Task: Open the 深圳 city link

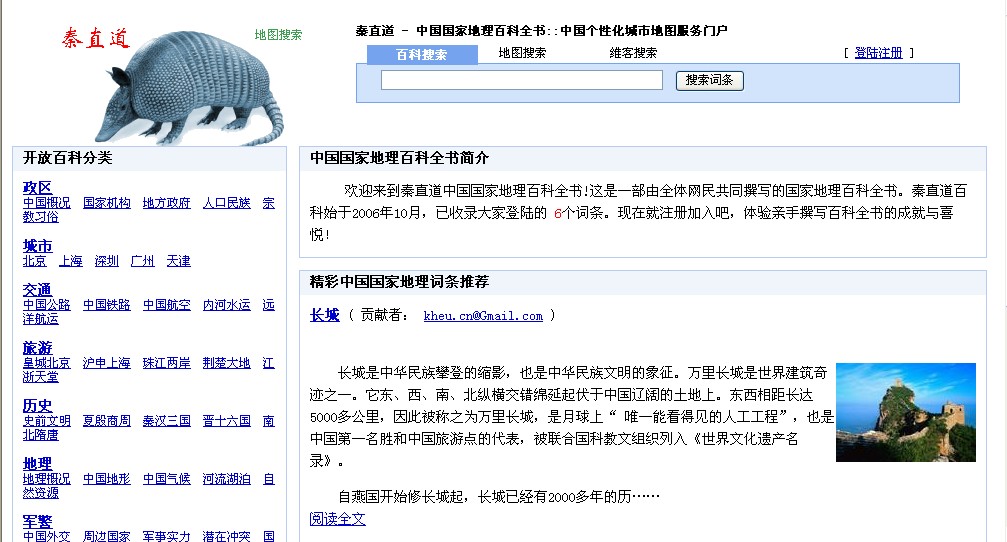Action: point(107,261)
